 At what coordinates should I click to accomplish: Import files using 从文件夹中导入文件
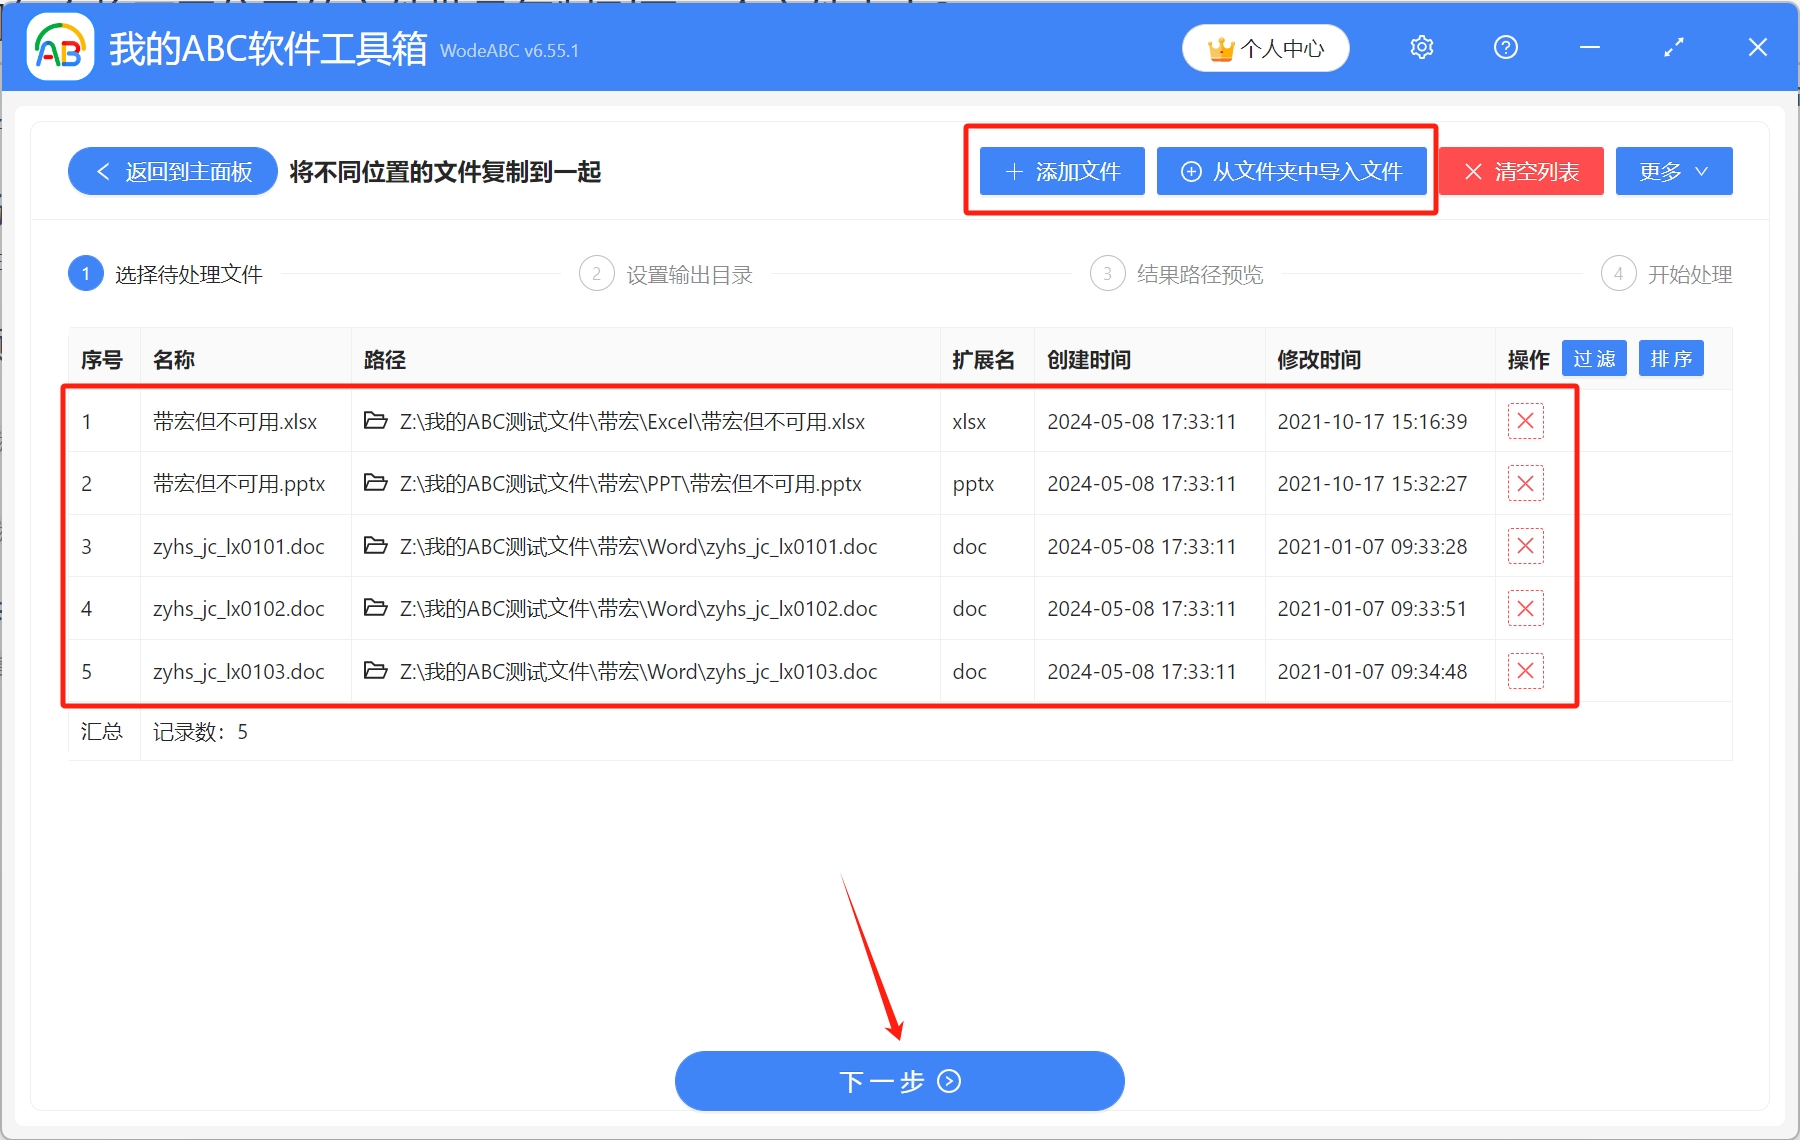click(x=1292, y=171)
